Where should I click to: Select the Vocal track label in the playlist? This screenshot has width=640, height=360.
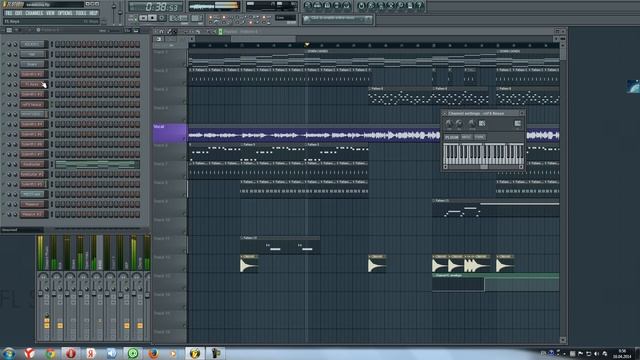(x=169, y=133)
